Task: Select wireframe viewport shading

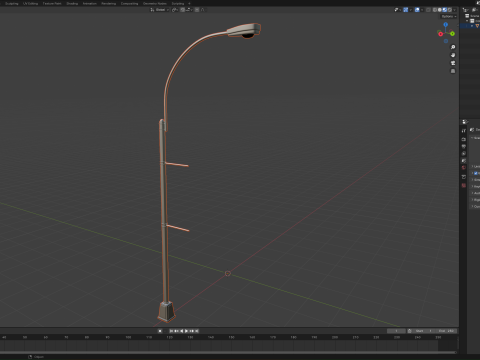Action: (435, 10)
